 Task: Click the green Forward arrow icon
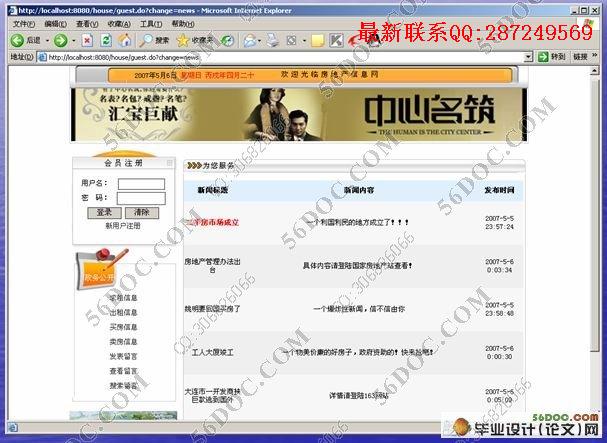click(x=60, y=40)
